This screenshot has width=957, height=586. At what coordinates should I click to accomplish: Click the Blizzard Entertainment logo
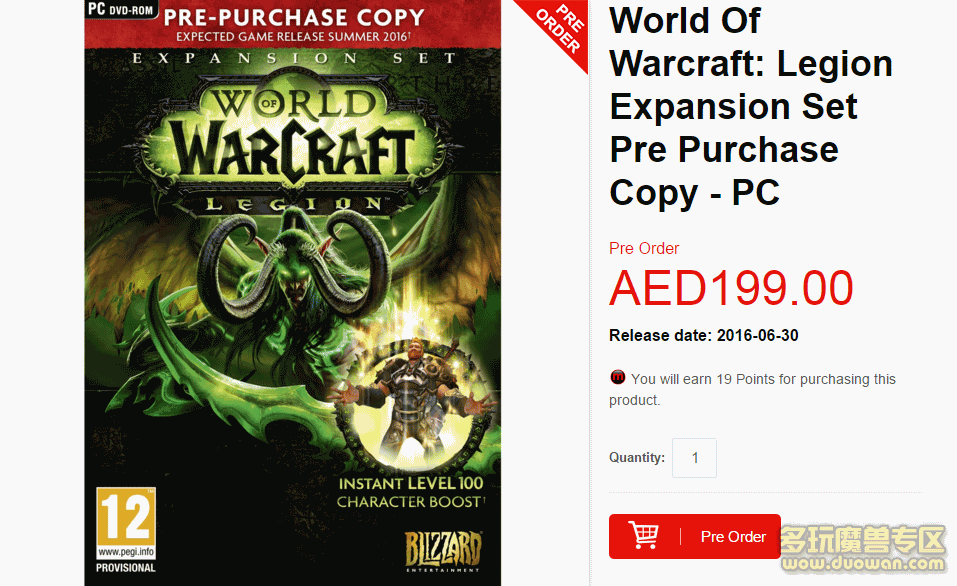click(443, 551)
